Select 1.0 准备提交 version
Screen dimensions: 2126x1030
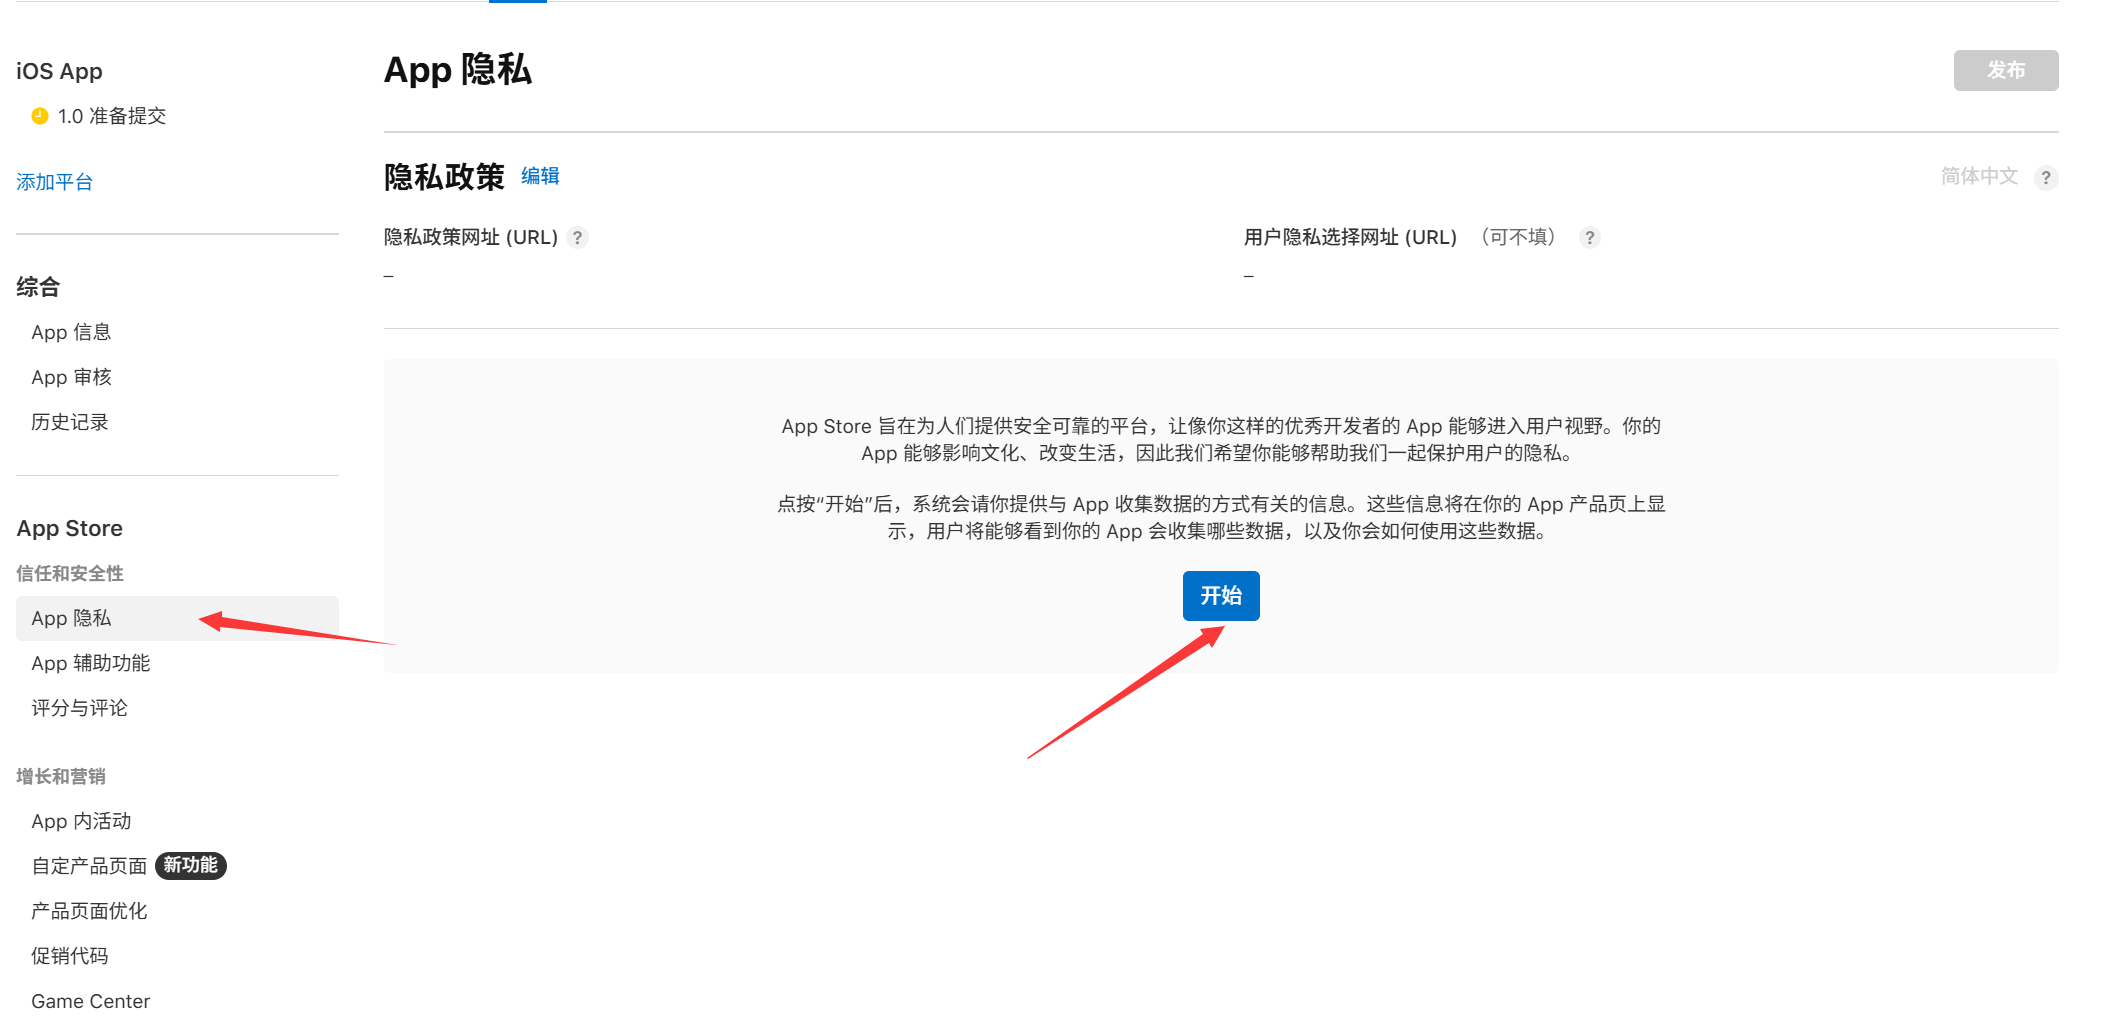[x=111, y=116]
